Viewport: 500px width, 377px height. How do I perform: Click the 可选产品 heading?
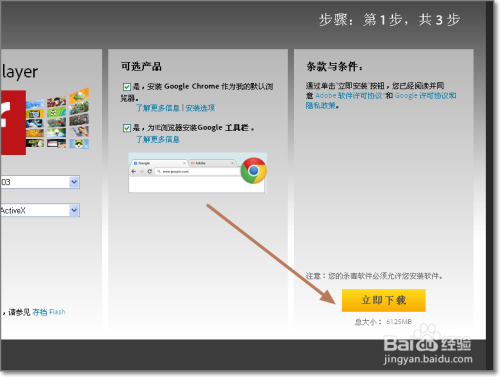pyautogui.click(x=141, y=66)
